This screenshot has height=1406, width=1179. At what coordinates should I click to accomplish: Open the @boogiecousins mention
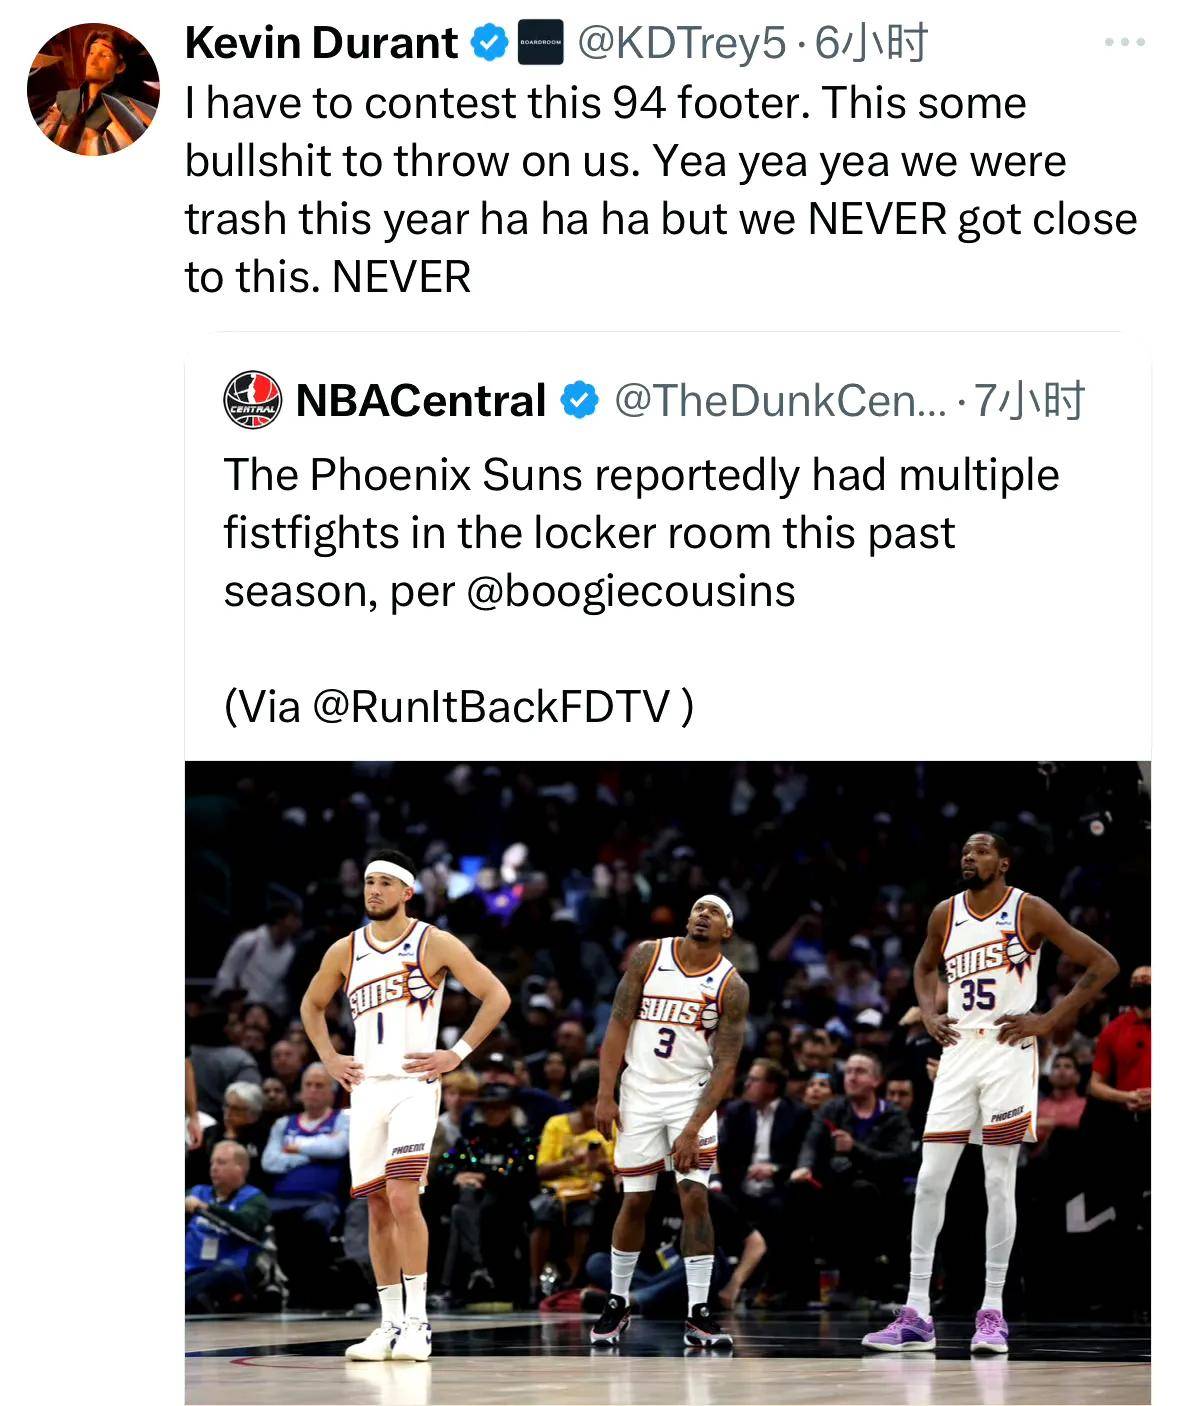click(x=630, y=591)
